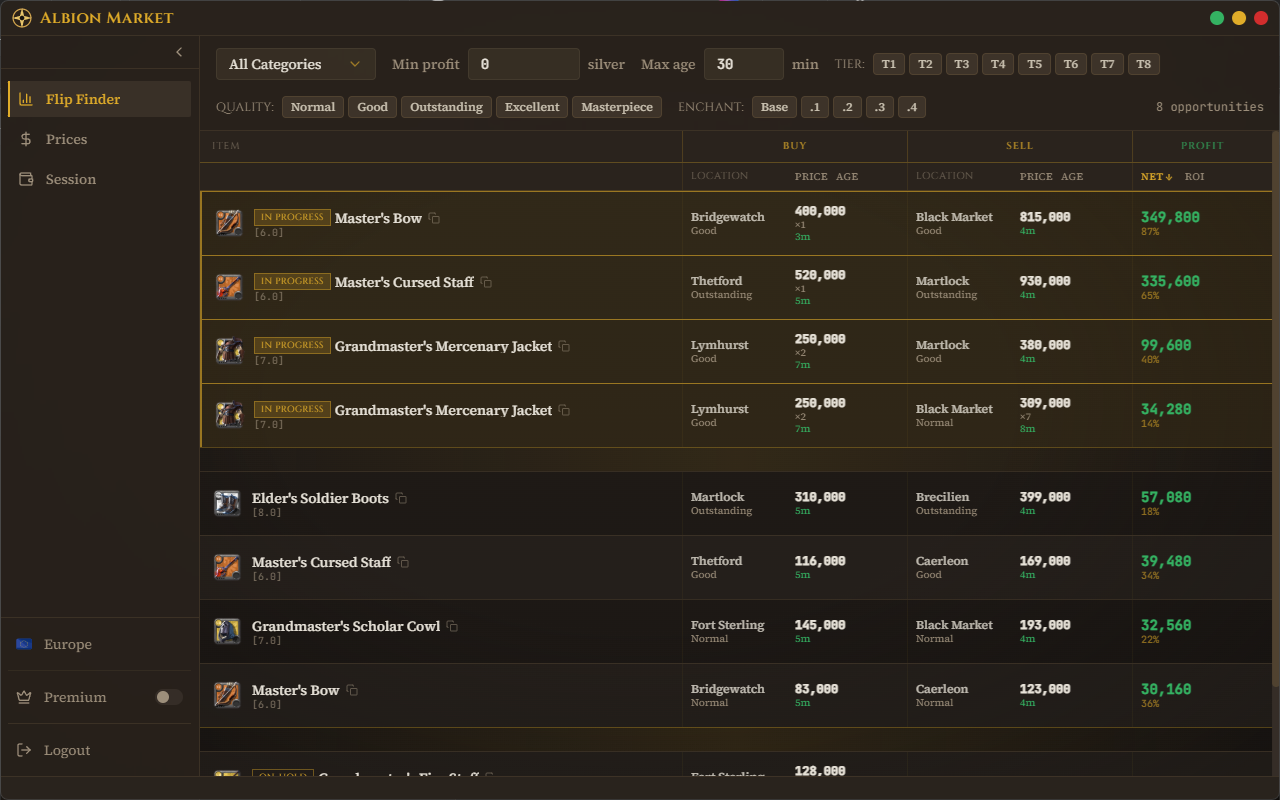The height and width of the screenshot is (800, 1280).
Task: Click the "8 opportunities" count text
Action: [1210, 107]
